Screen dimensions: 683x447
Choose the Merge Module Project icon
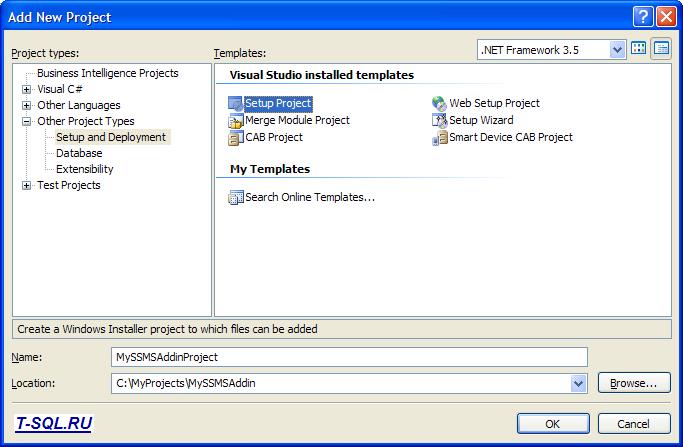pos(235,121)
